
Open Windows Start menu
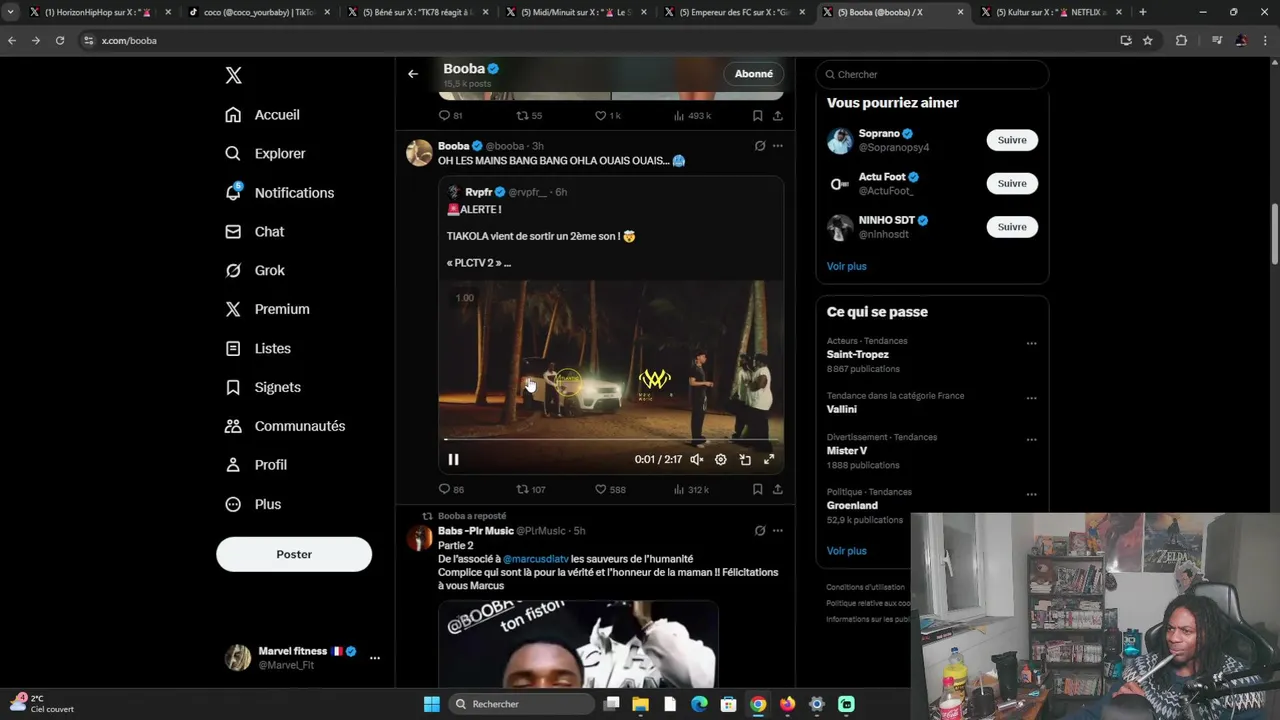point(432,704)
